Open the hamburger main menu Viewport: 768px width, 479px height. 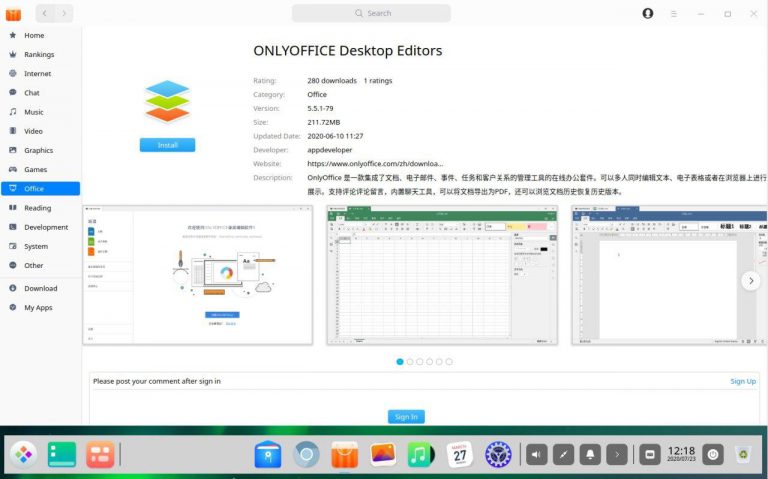click(x=674, y=14)
